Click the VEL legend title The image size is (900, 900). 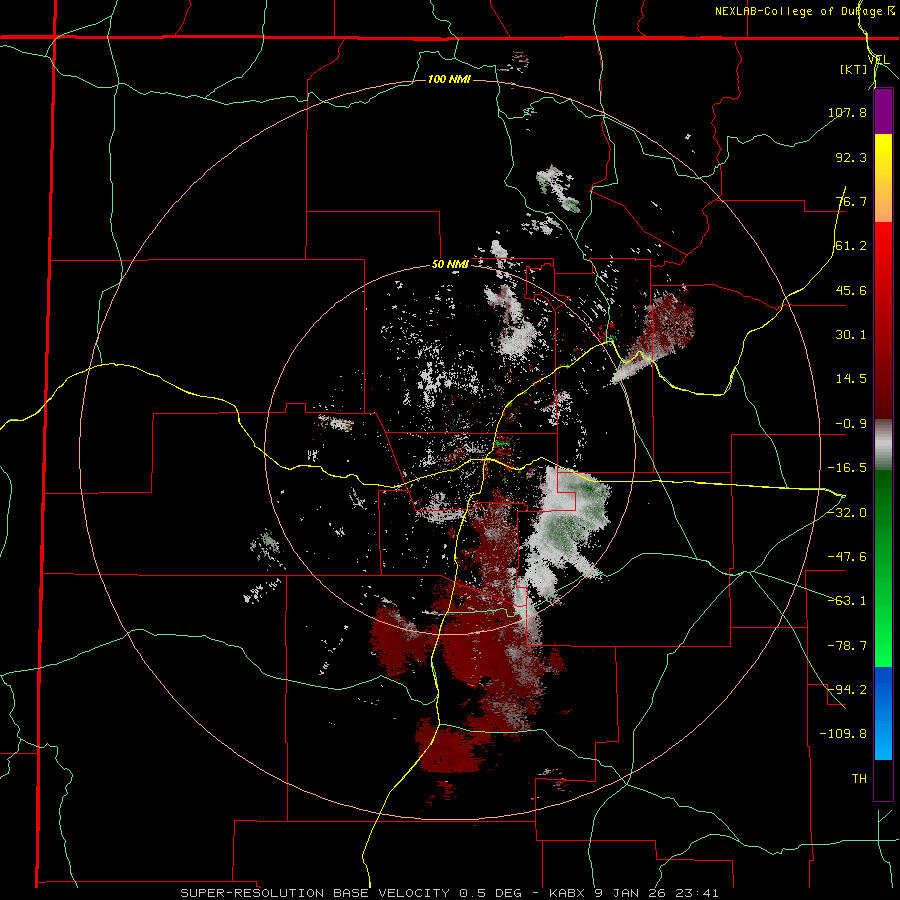coord(878,60)
